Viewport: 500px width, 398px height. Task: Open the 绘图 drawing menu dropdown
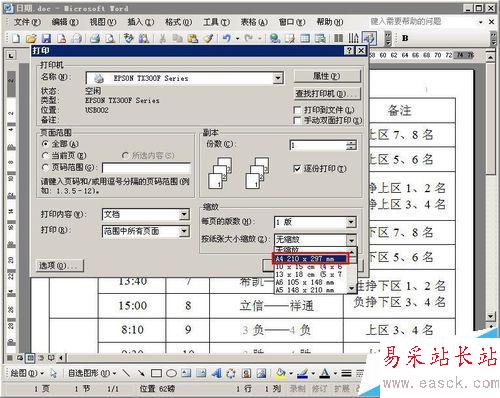27,373
